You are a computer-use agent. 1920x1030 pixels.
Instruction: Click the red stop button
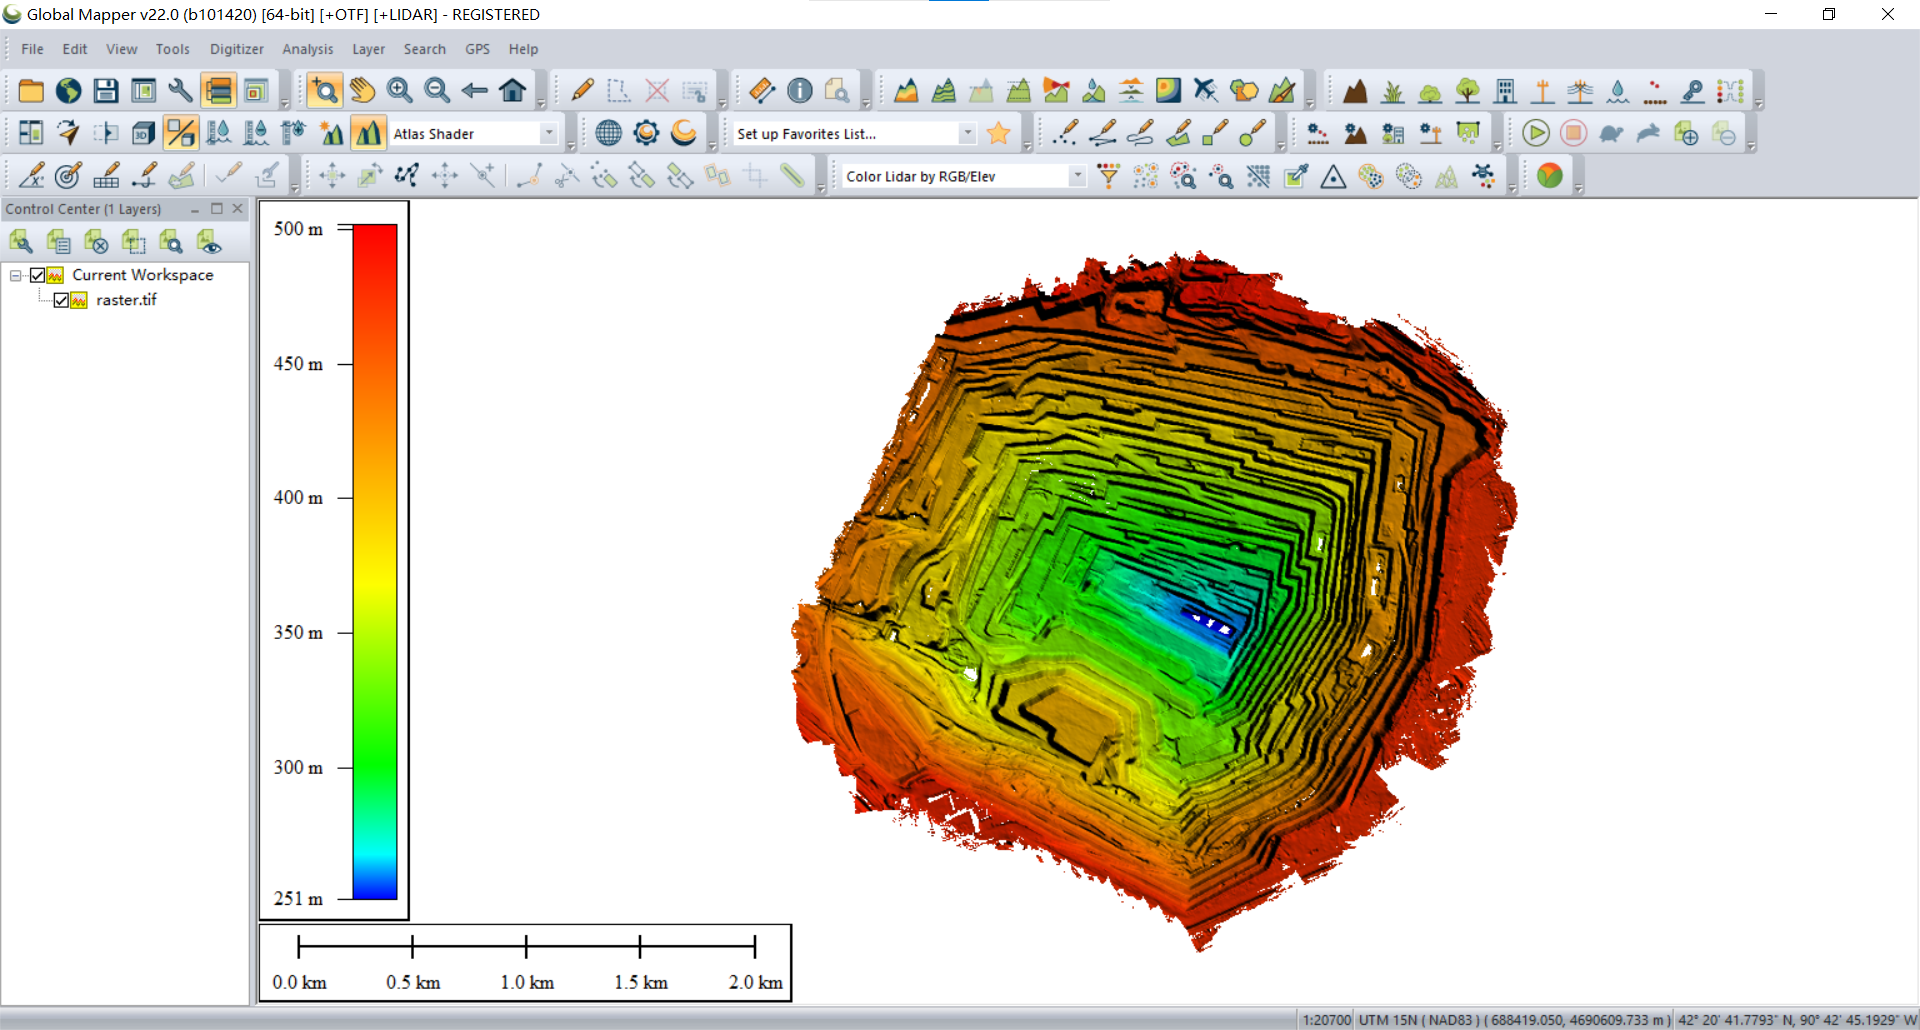pyautogui.click(x=1573, y=133)
